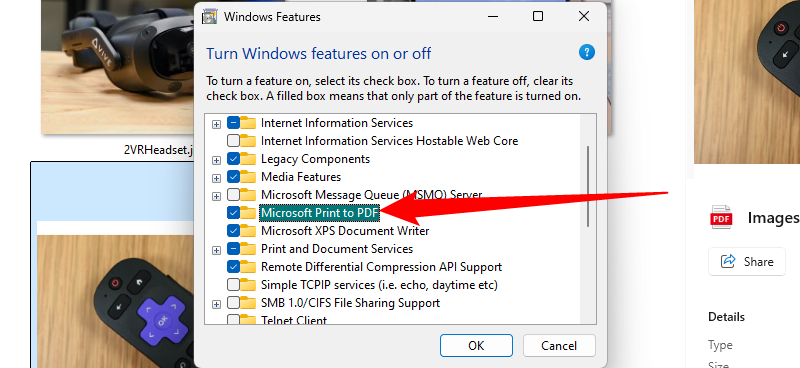800x368 pixels.
Task: Select Legacy Components label
Action: point(315,159)
